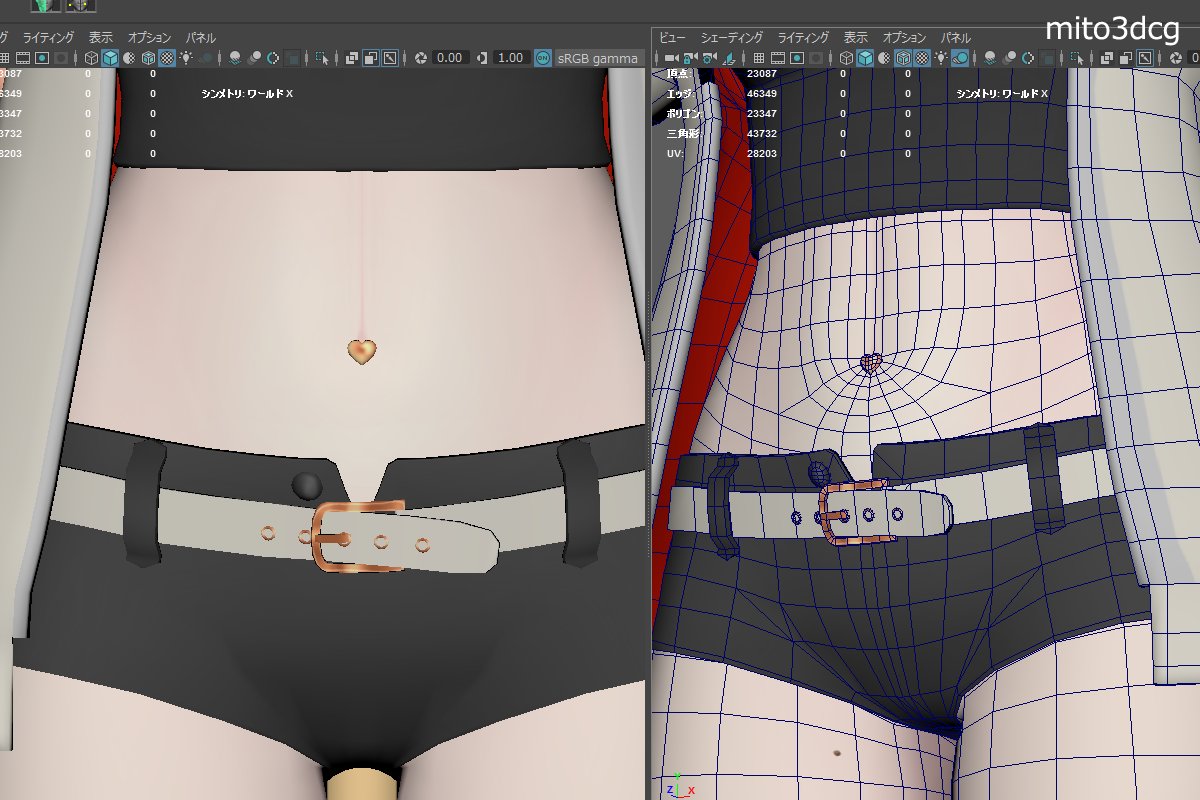1200x800 pixels.
Task: Open パネル menu in left panel
Action: [x=200, y=37]
